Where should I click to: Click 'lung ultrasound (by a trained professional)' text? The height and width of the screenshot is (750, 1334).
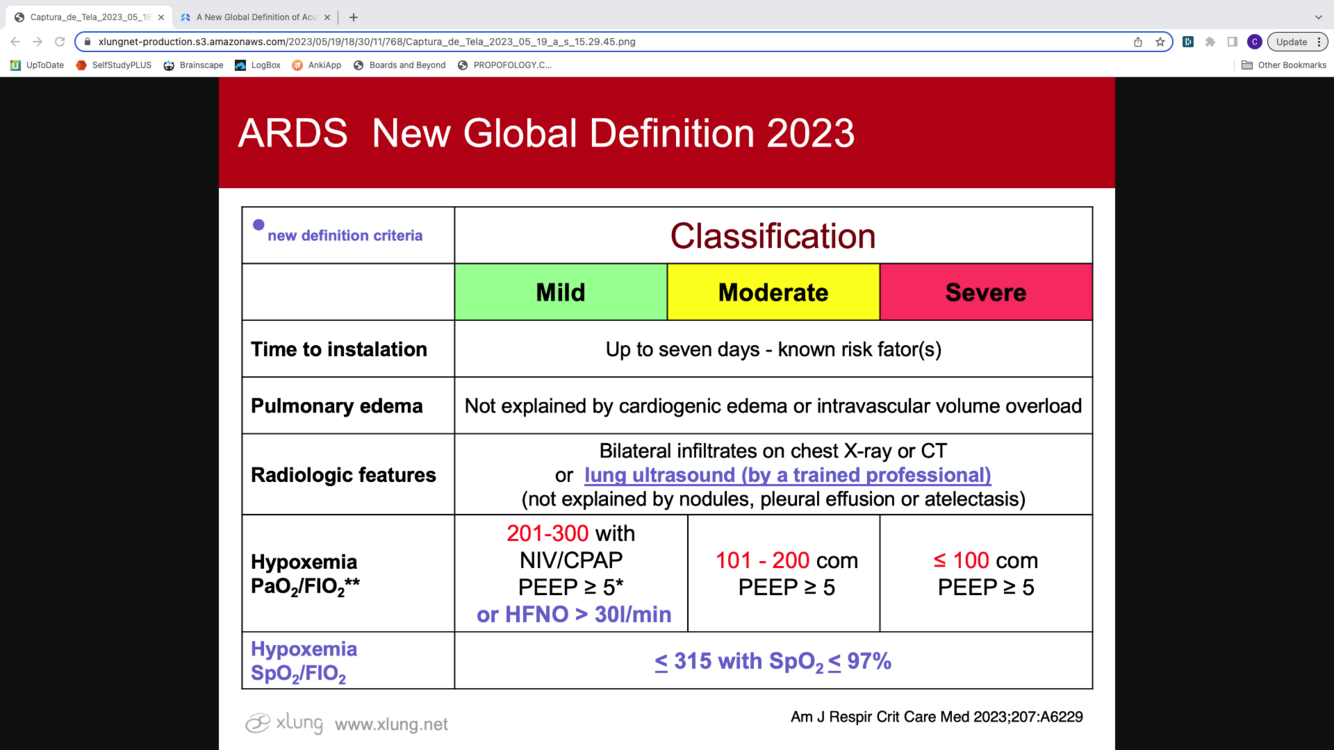pyautogui.click(x=788, y=475)
